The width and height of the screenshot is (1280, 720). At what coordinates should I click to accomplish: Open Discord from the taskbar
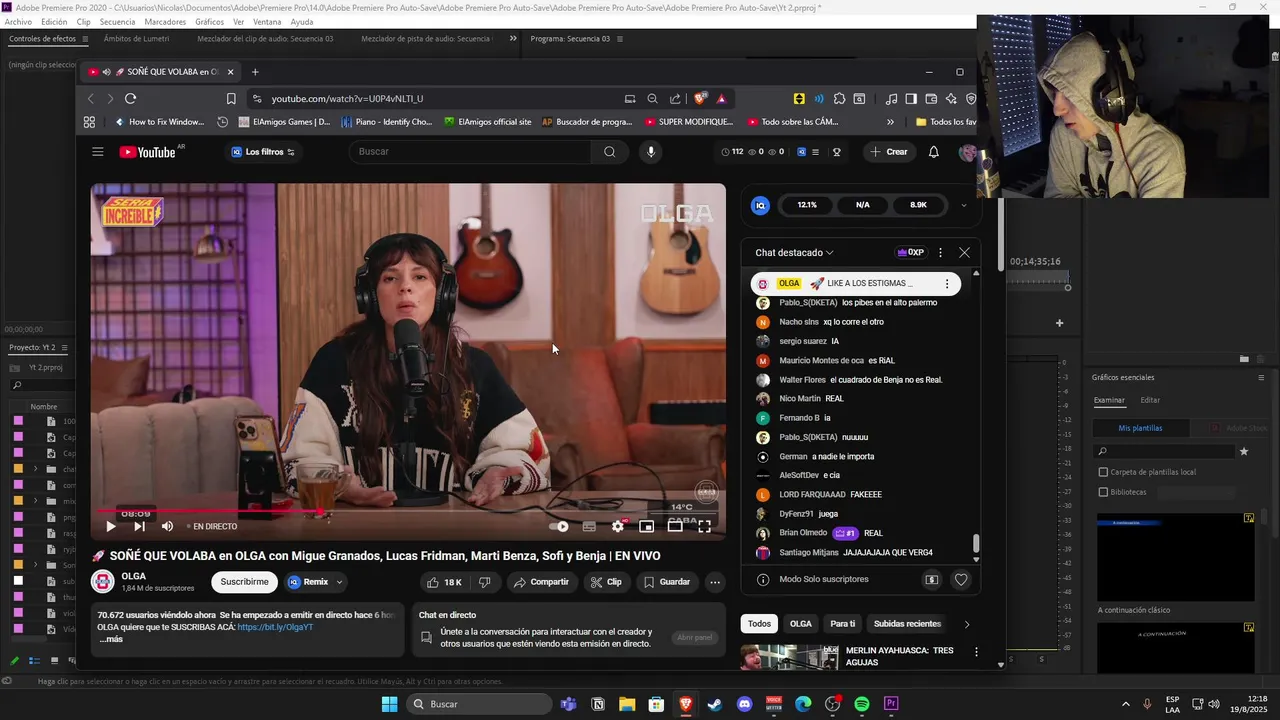click(x=744, y=704)
